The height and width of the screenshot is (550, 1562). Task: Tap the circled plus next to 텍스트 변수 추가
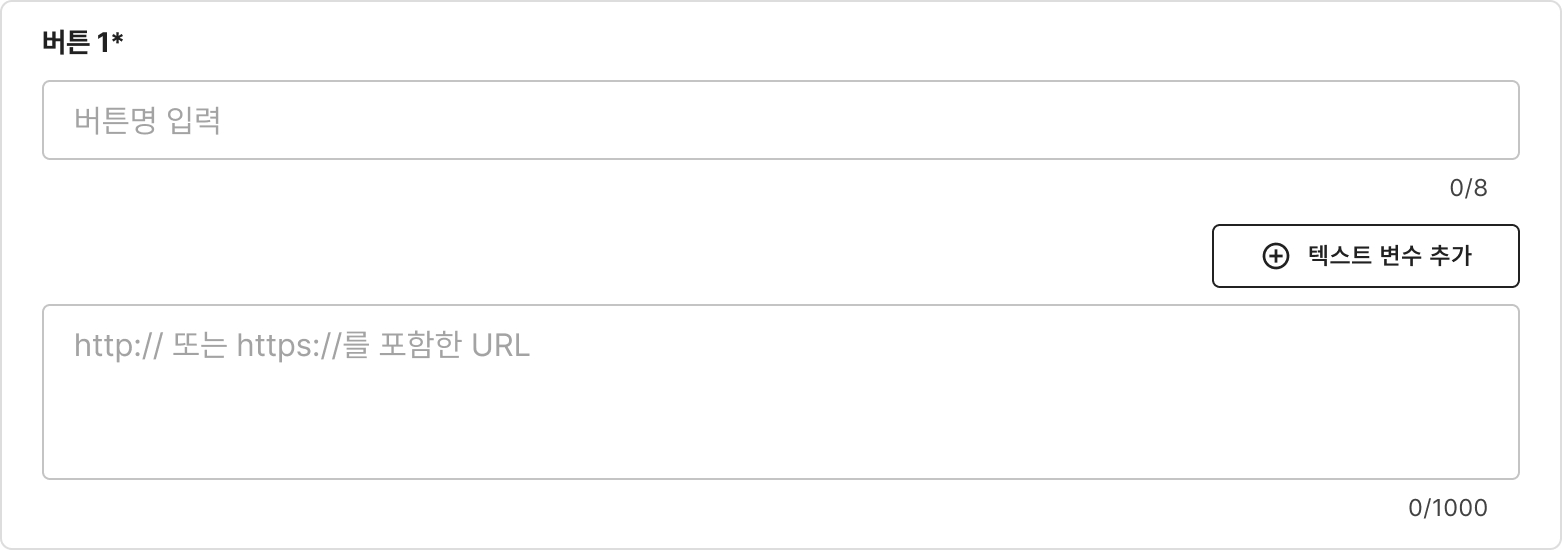1276,256
